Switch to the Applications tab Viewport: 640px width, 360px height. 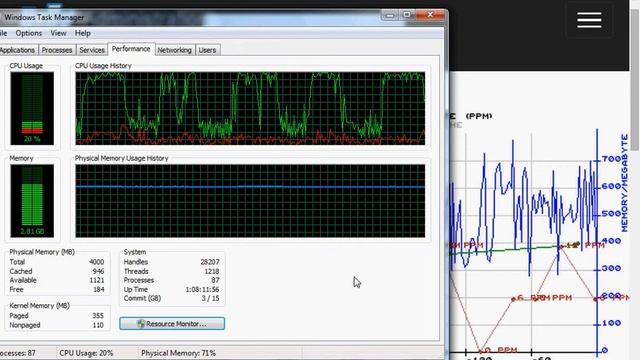pos(18,50)
